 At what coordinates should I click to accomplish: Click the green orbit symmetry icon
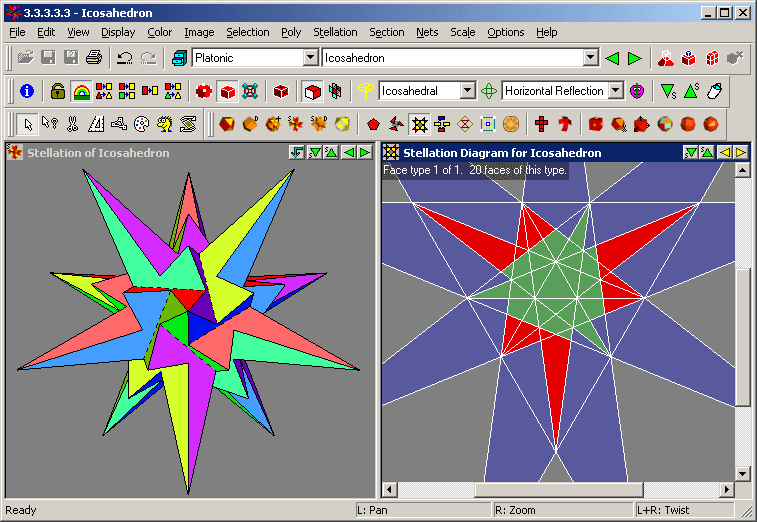[x=489, y=91]
